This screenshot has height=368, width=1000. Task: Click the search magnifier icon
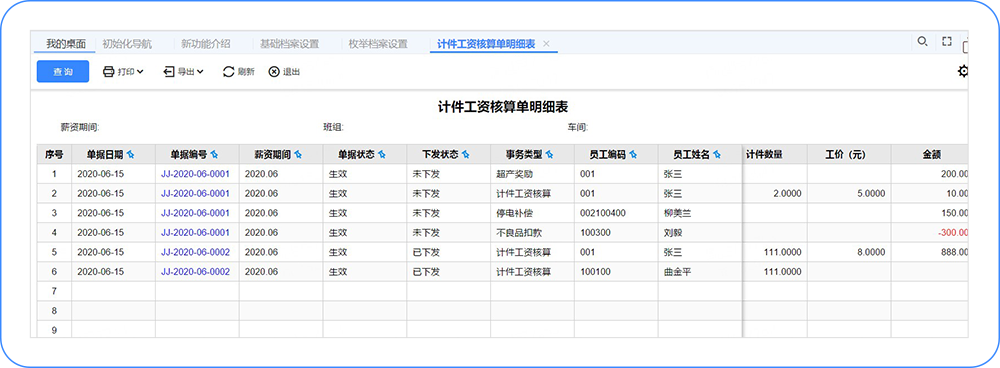click(922, 41)
